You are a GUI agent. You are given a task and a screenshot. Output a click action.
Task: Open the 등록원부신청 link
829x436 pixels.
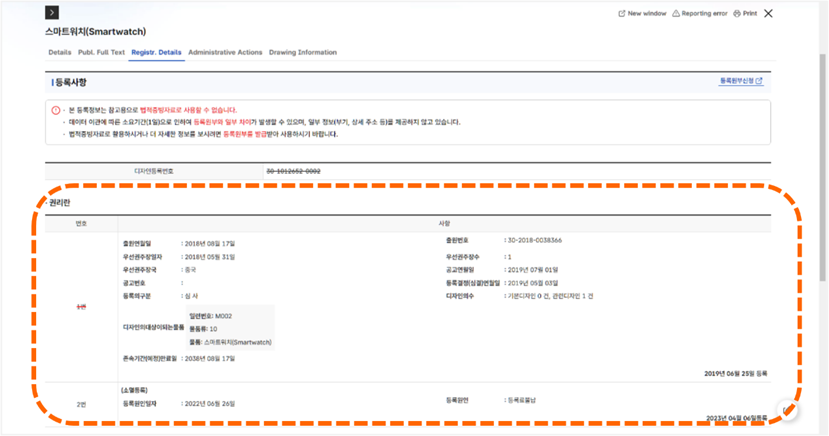click(x=741, y=81)
